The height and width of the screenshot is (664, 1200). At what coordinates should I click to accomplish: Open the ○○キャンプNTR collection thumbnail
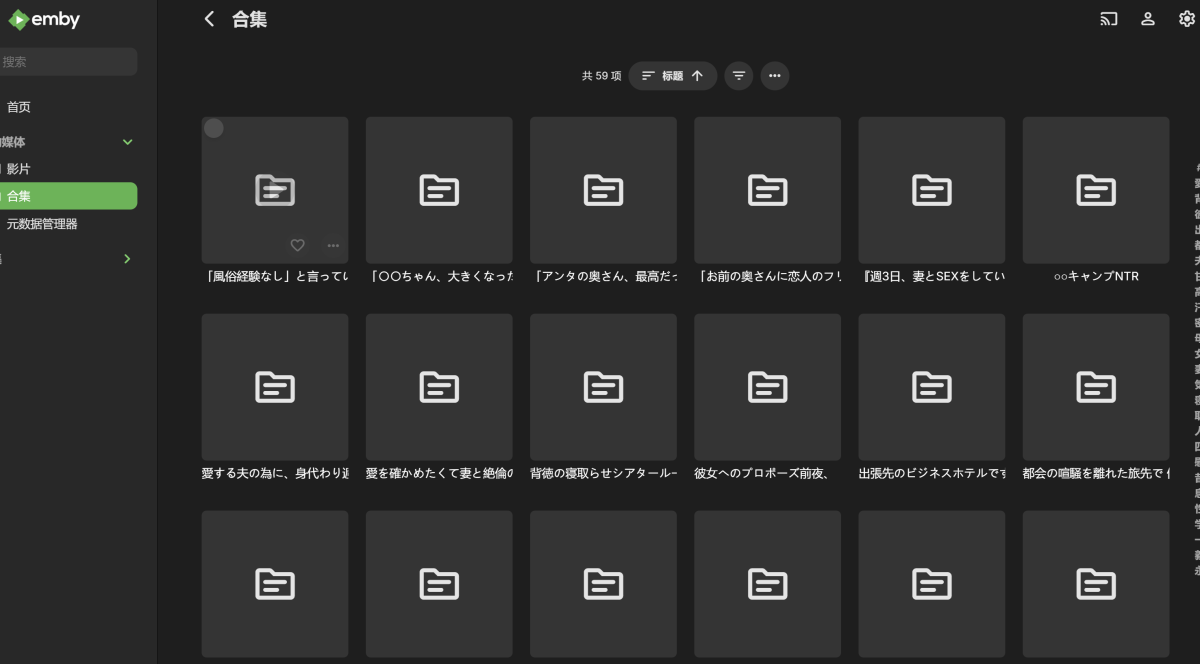tap(1096, 190)
